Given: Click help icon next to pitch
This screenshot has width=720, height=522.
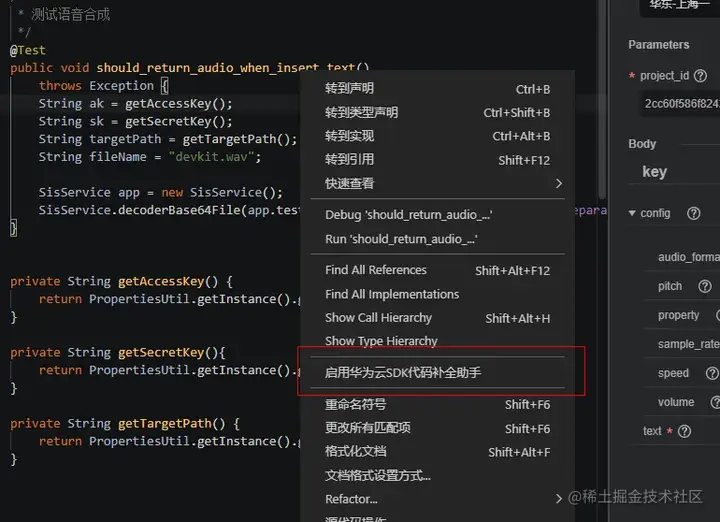Looking at the screenshot, I should tap(704, 286).
